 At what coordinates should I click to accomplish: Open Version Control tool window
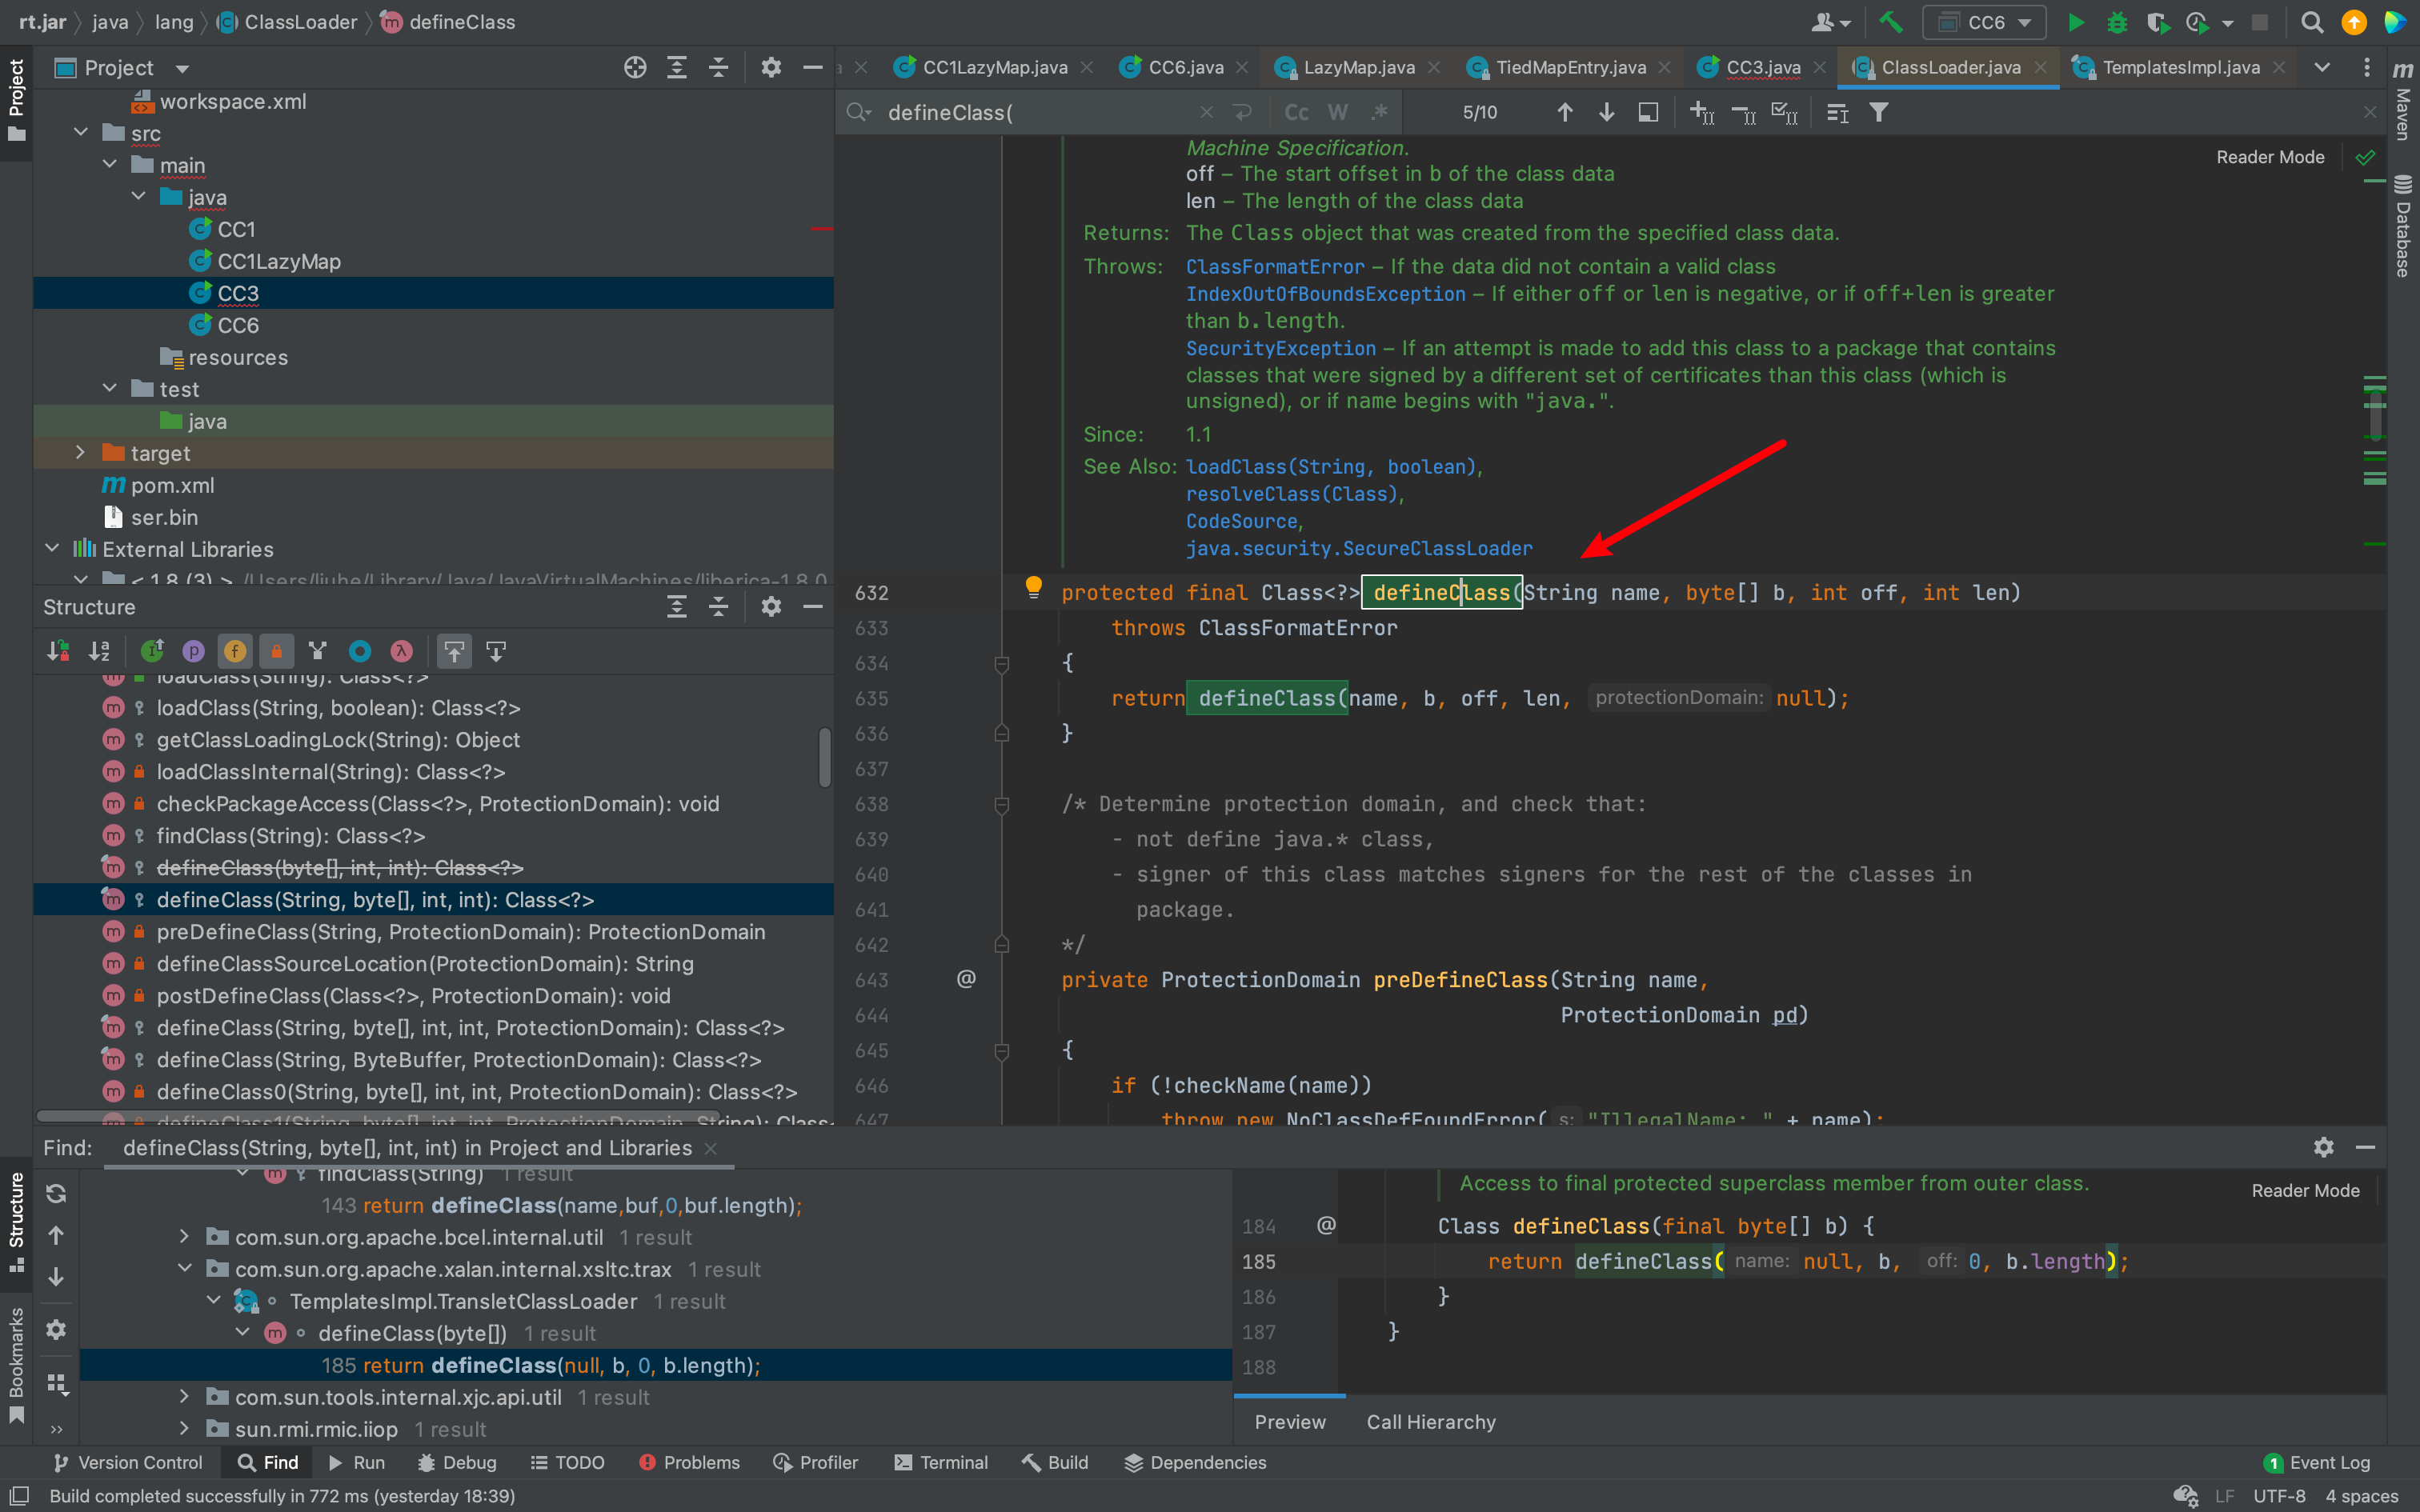coord(127,1462)
